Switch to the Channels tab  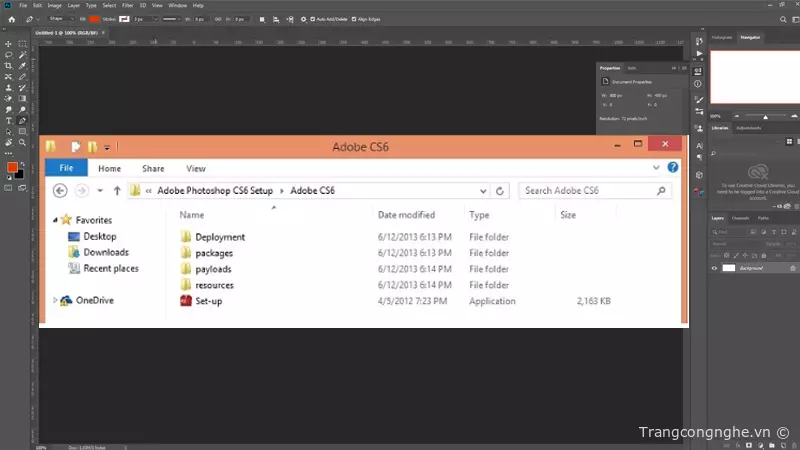click(740, 218)
